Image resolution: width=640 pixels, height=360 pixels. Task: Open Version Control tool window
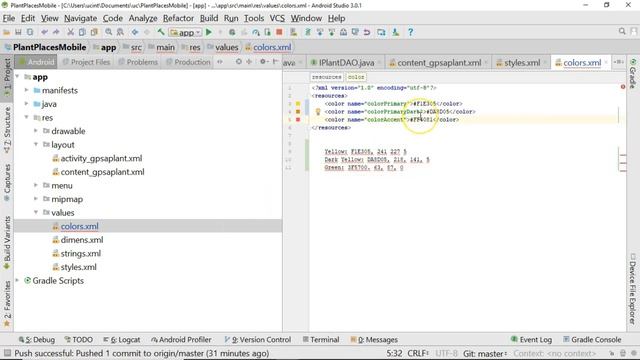tap(258, 340)
